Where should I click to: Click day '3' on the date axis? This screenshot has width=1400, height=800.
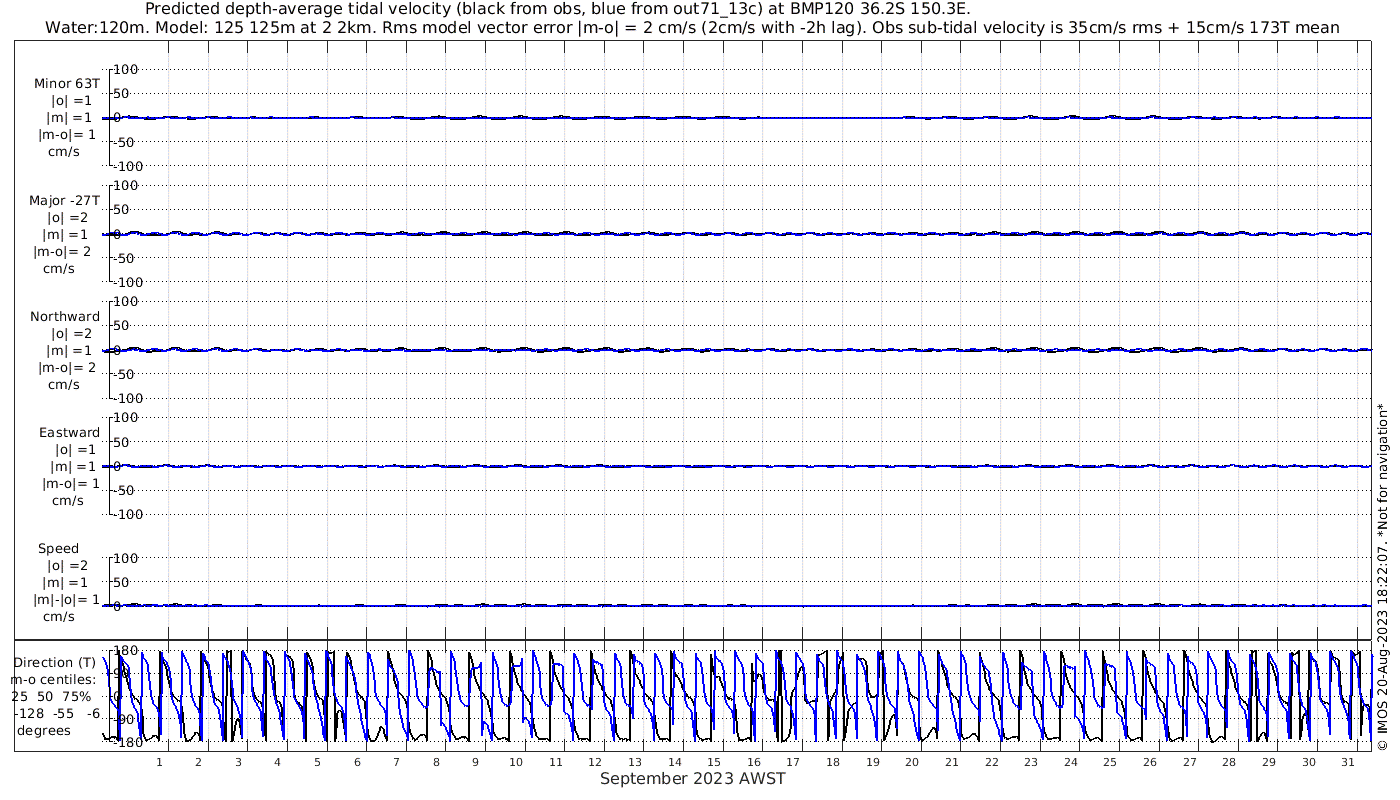pyautogui.click(x=238, y=762)
